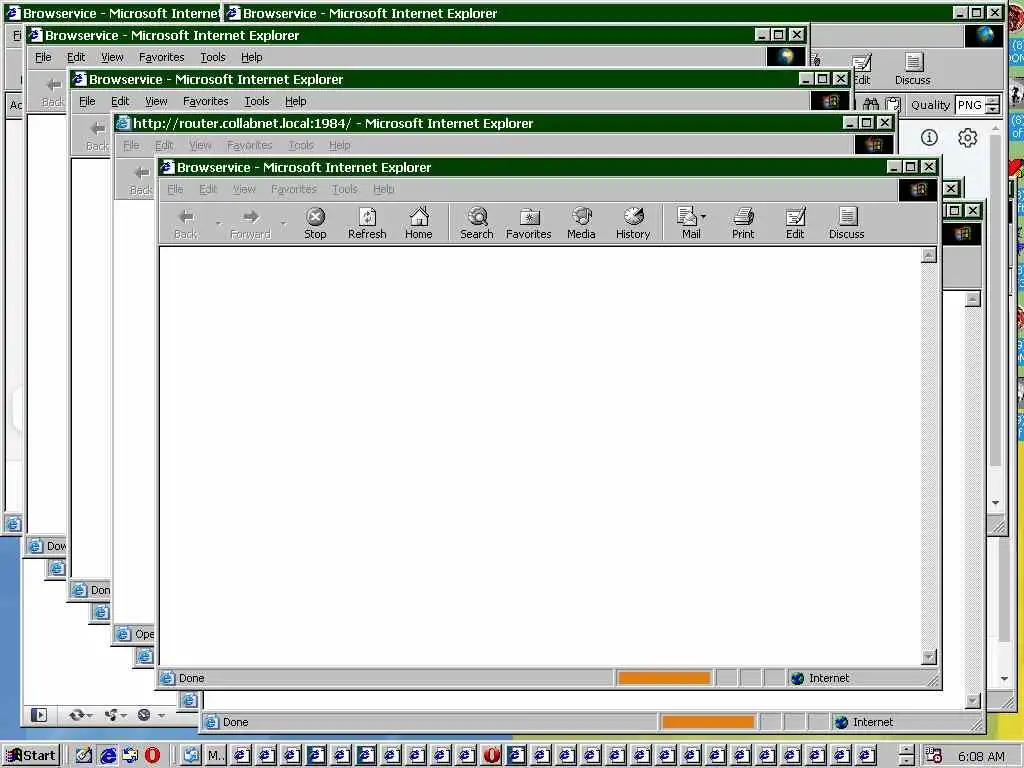Open dropdown next to the bottom-left branch icon
This screenshot has width=1024, height=768.
pyautogui.click(x=124, y=715)
